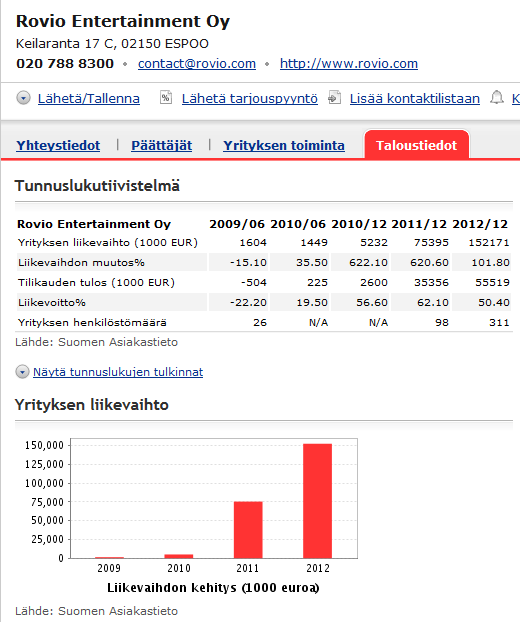Click the Yrityksen henkilöstömäärä row label
This screenshot has height=622, width=520.
click(92, 323)
